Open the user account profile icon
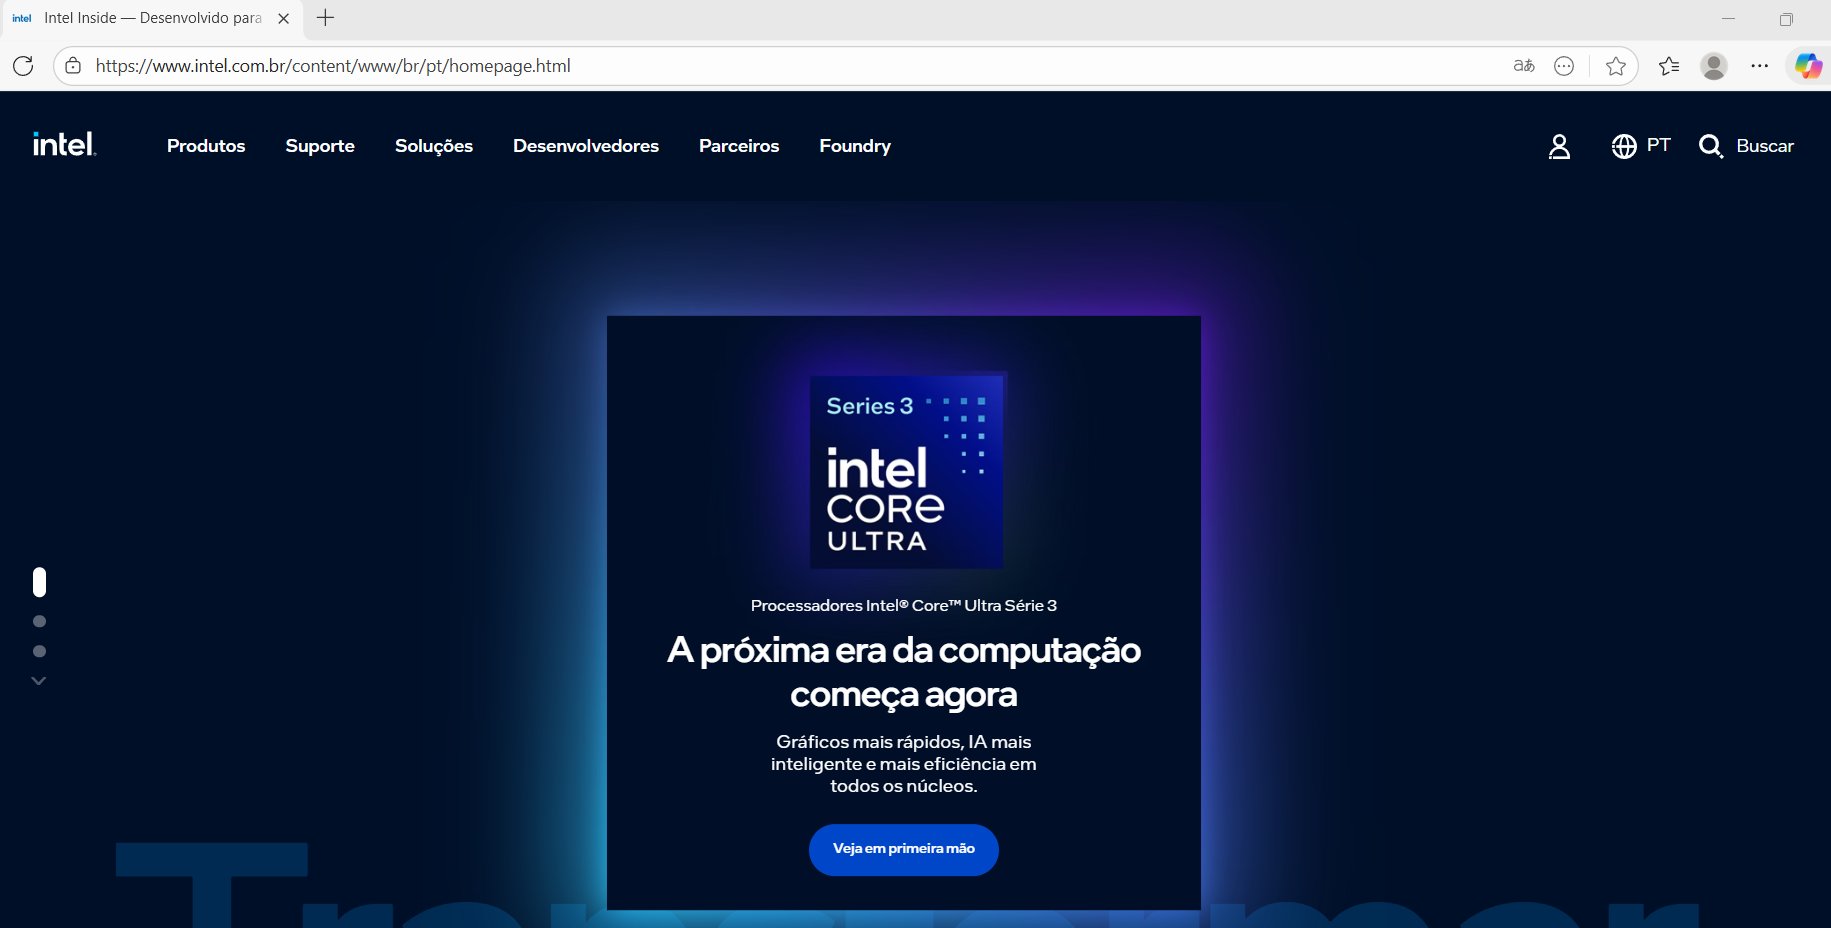Viewport: 1831px width, 928px height. [x=1559, y=147]
